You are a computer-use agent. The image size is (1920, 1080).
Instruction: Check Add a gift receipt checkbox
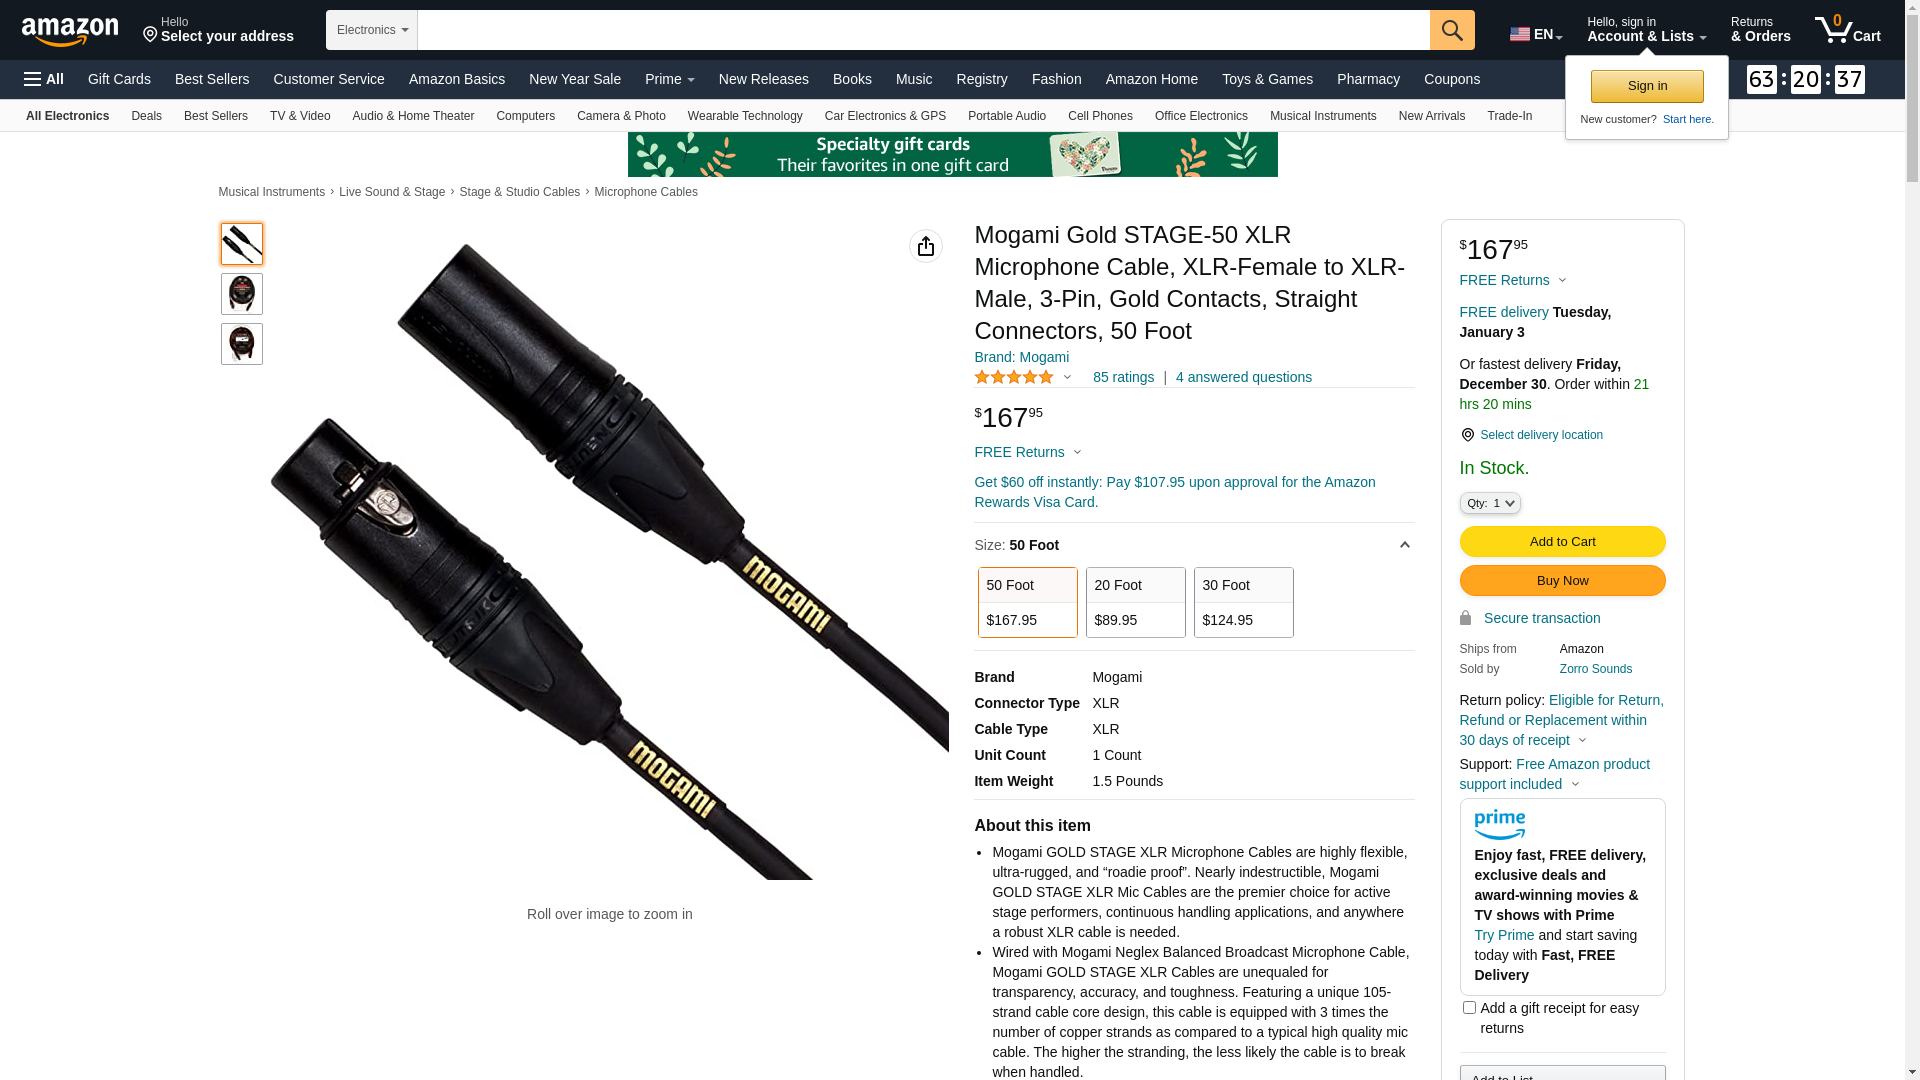pos(1469,1007)
